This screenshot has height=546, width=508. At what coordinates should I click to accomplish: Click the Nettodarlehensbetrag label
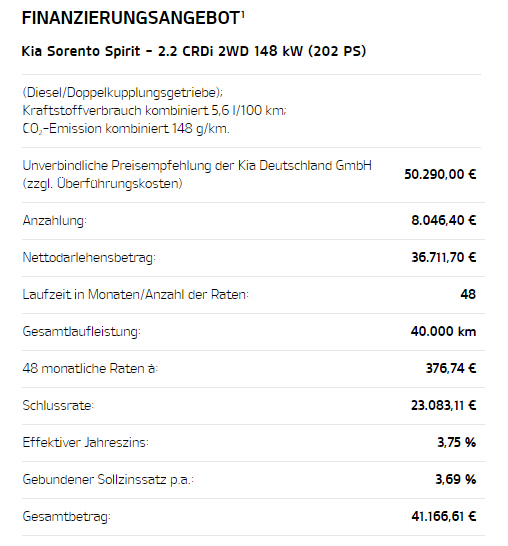pyautogui.click(x=89, y=258)
